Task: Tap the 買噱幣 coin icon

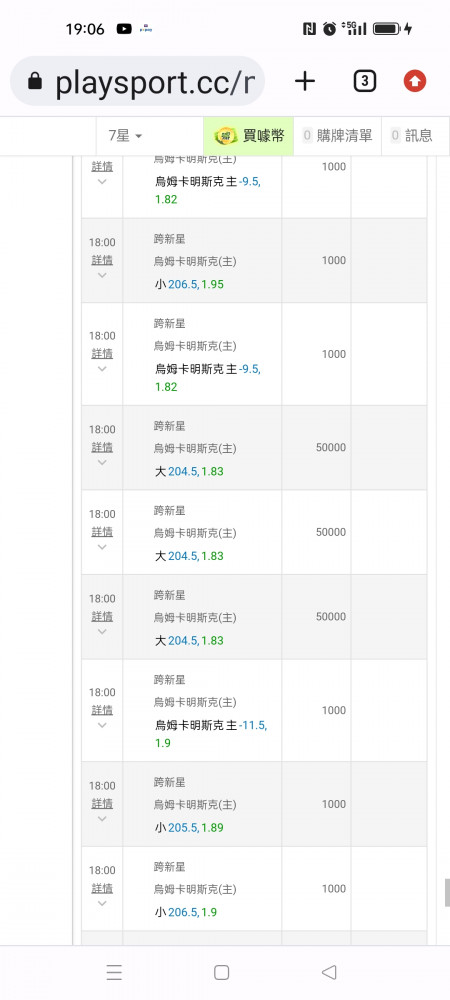Action: [x=226, y=135]
